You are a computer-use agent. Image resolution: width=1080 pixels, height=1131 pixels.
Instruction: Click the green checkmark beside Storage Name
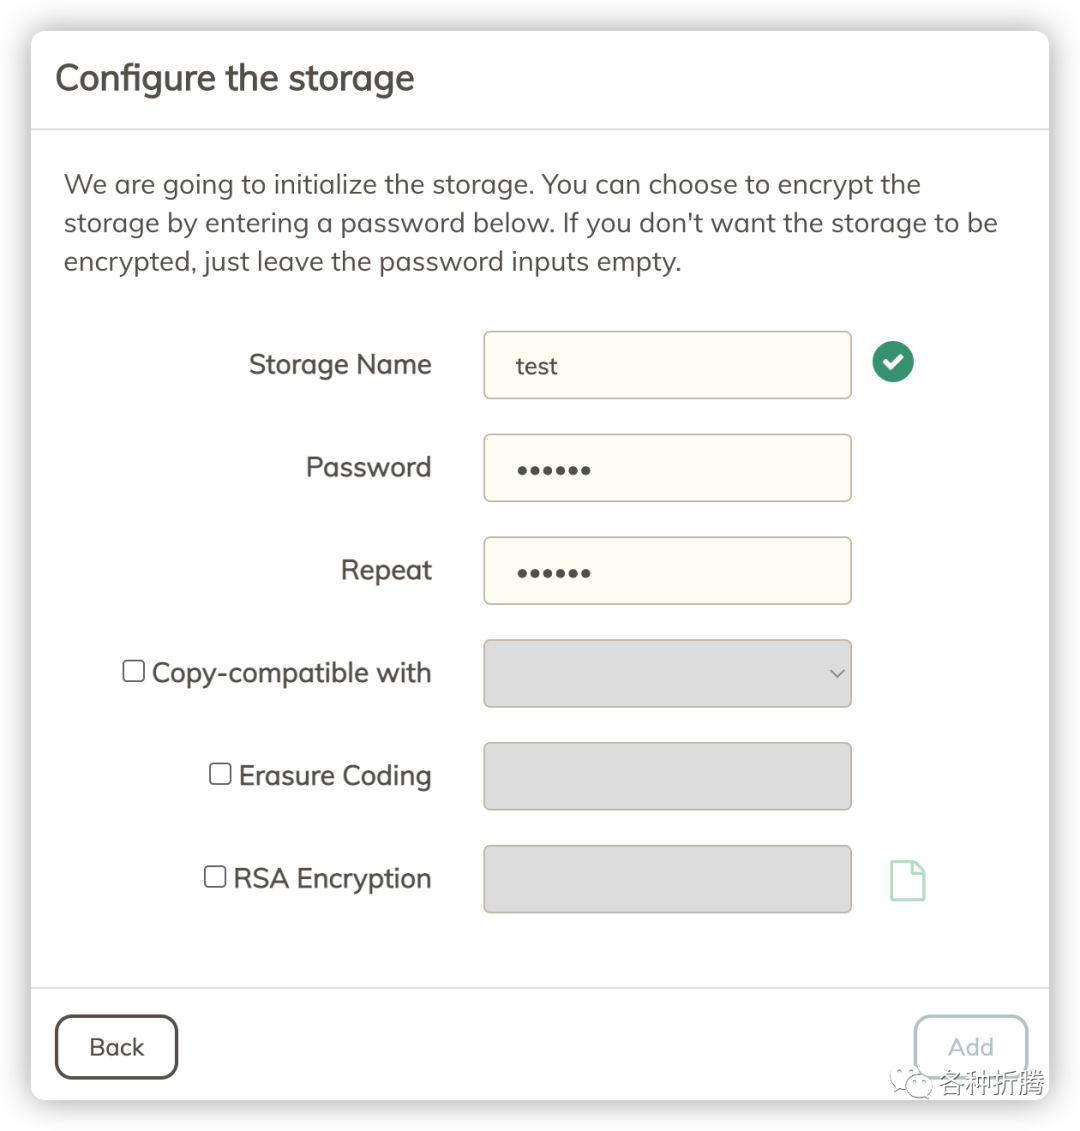893,362
